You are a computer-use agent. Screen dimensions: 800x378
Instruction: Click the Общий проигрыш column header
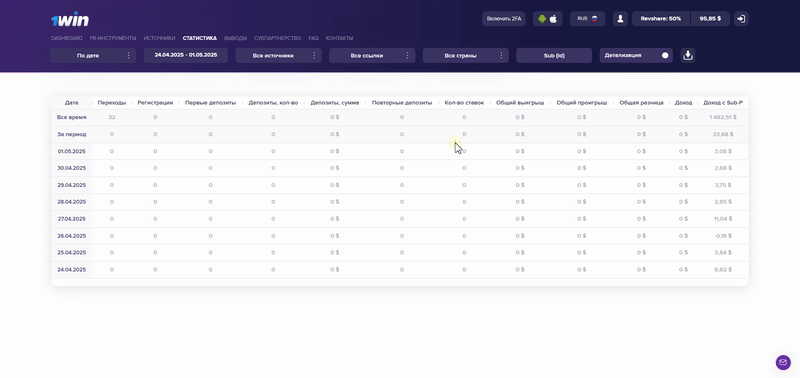point(582,103)
